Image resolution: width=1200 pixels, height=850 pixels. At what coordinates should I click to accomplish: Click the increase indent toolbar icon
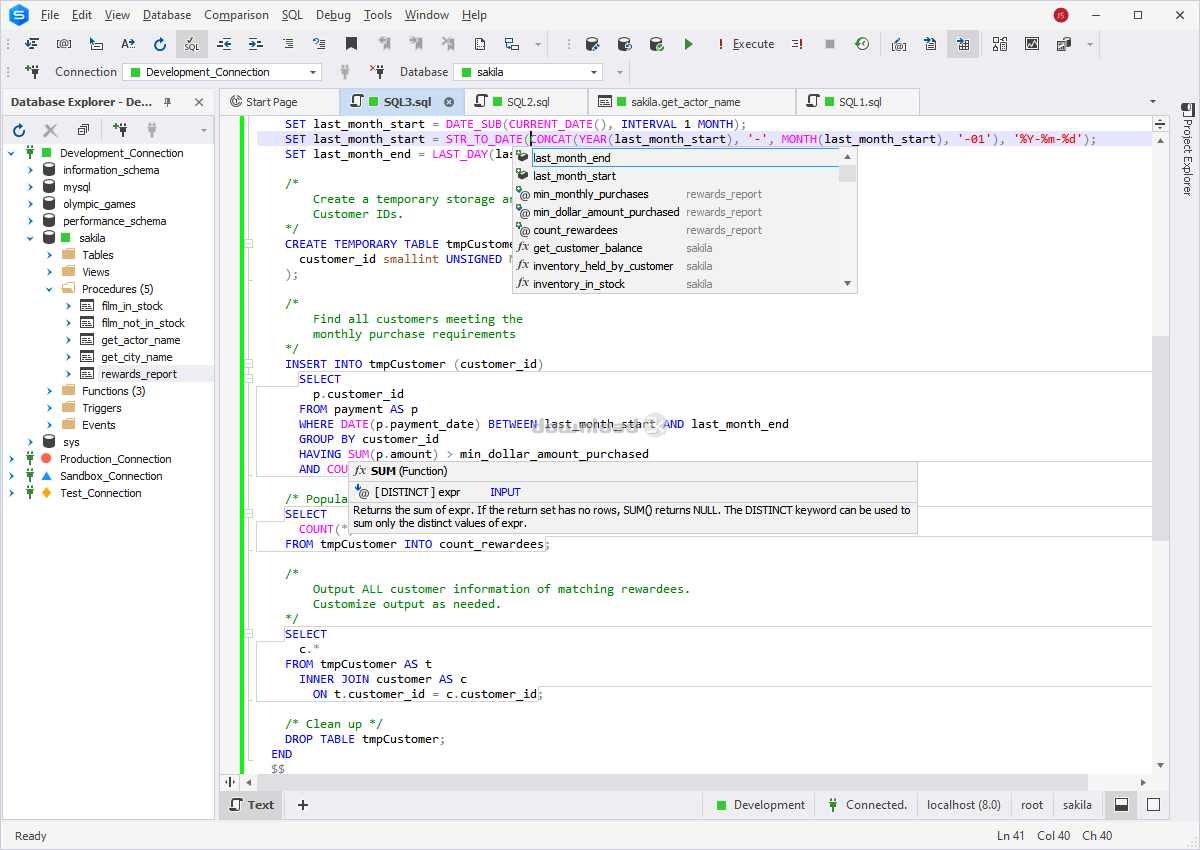click(256, 44)
